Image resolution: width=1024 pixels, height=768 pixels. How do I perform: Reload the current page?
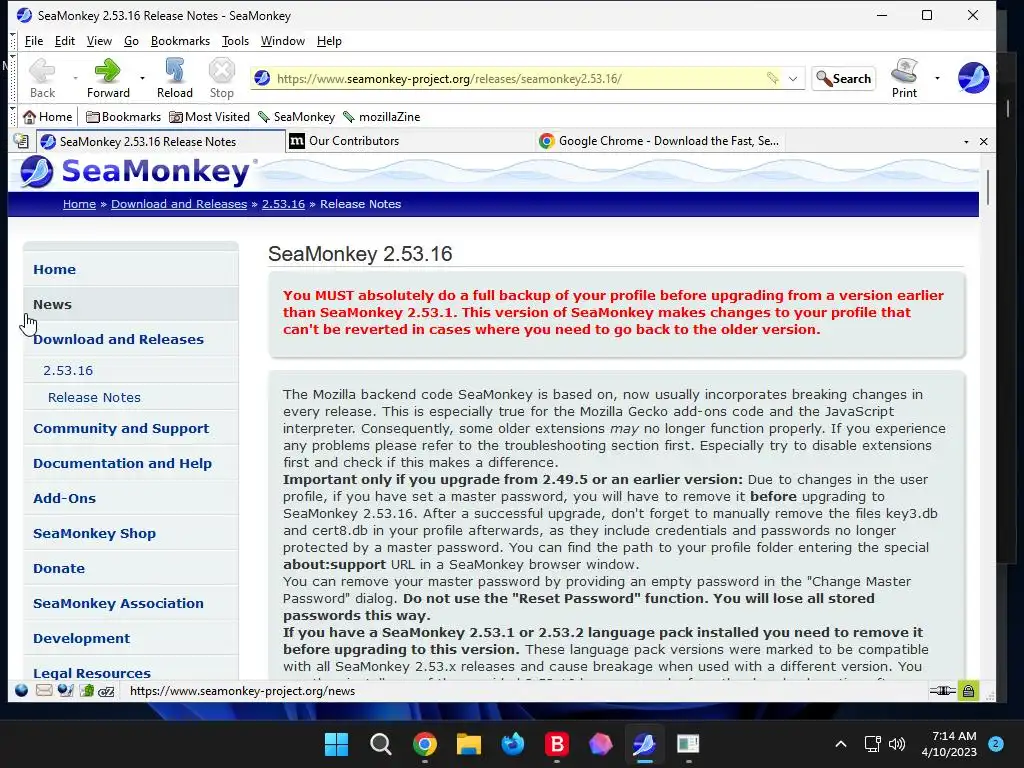point(174,78)
